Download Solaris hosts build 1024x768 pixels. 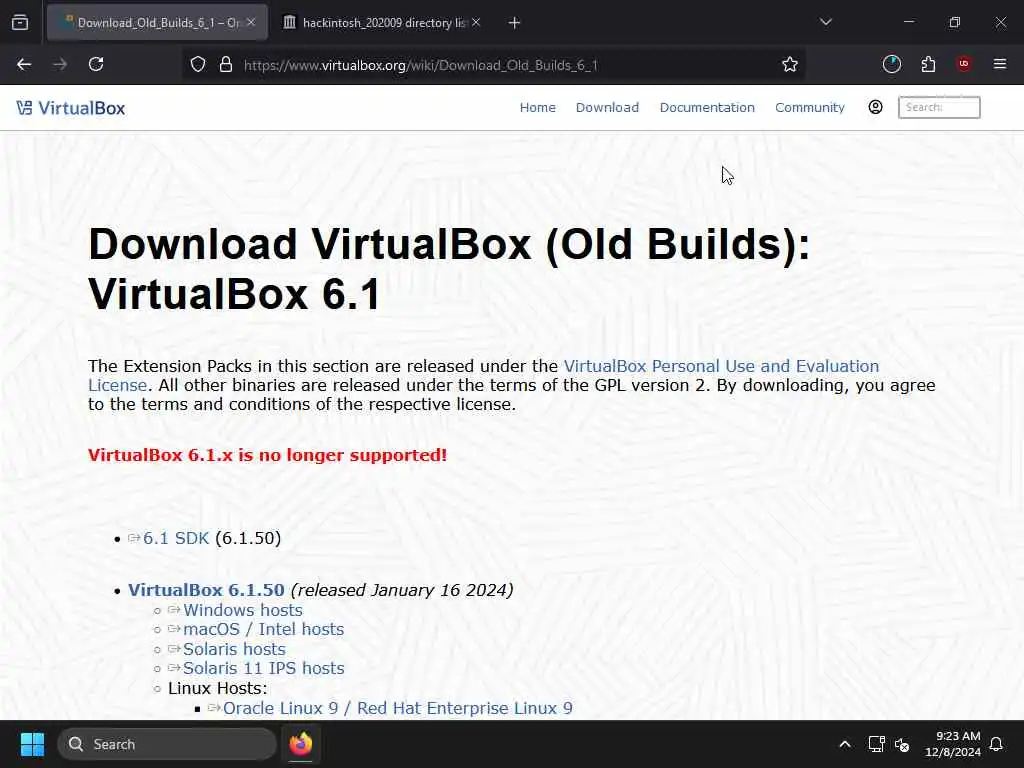pos(234,649)
